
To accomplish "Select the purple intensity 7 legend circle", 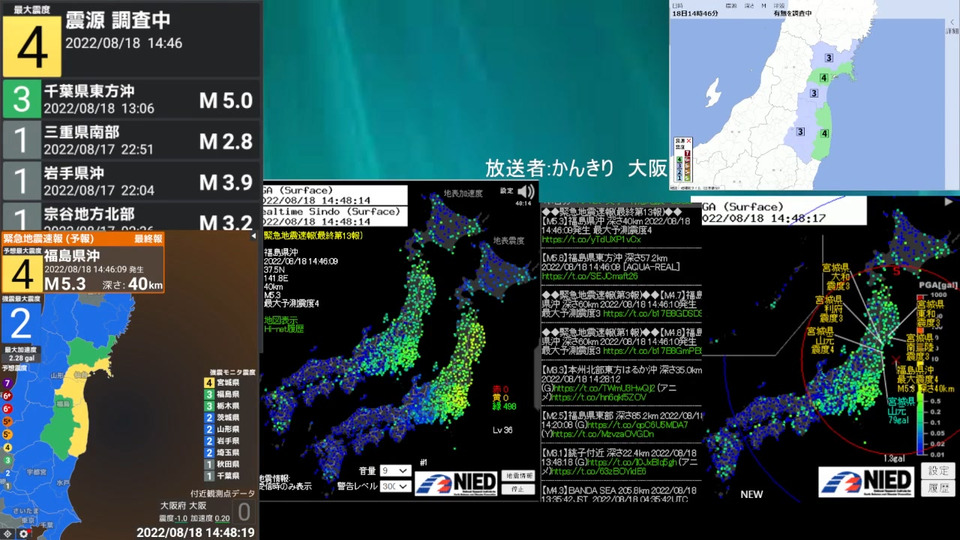I will 7,383.
